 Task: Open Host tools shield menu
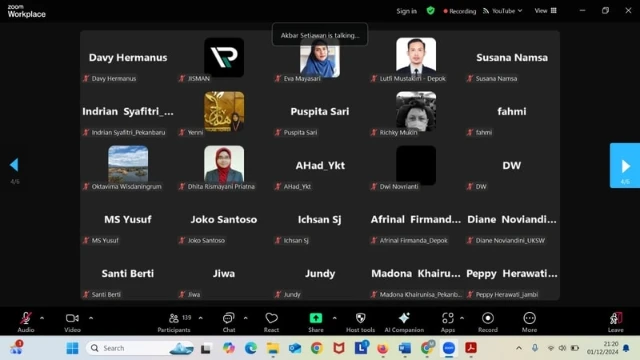360,322
